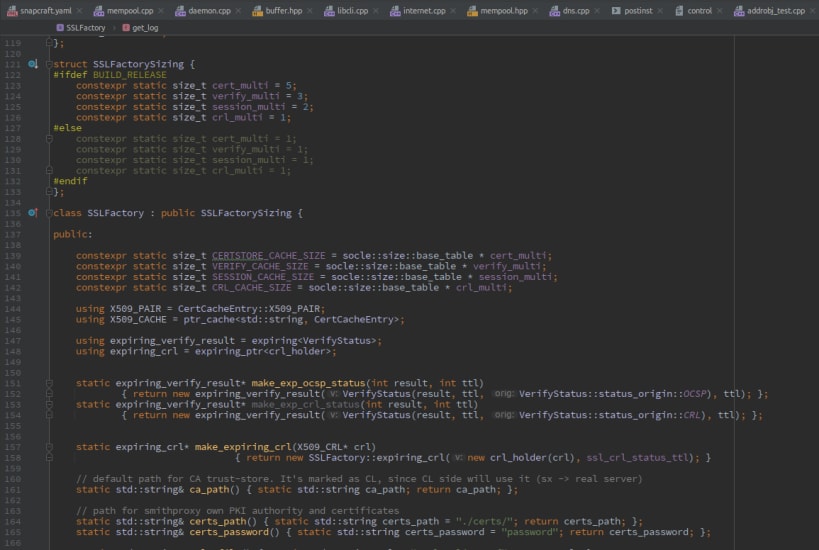Open the addrobj_test.cpp tab

coord(776,10)
